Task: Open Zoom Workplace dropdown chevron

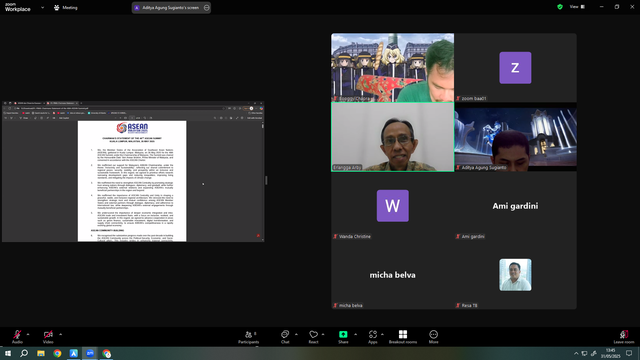Action: click(x=42, y=7)
